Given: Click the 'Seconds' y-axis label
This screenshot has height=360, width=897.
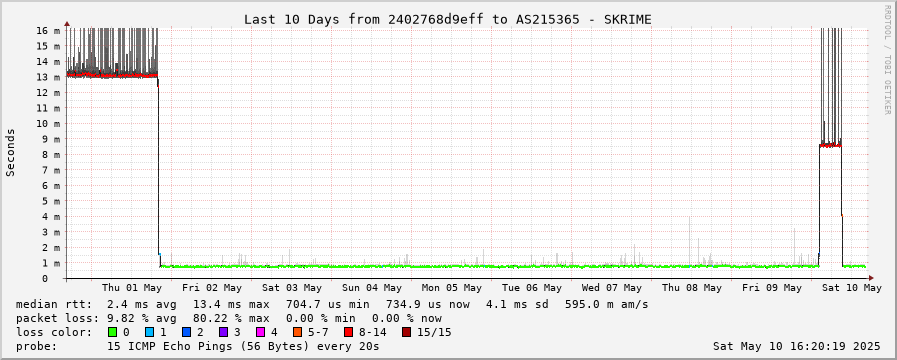Looking at the screenshot, I should click(x=11, y=152).
